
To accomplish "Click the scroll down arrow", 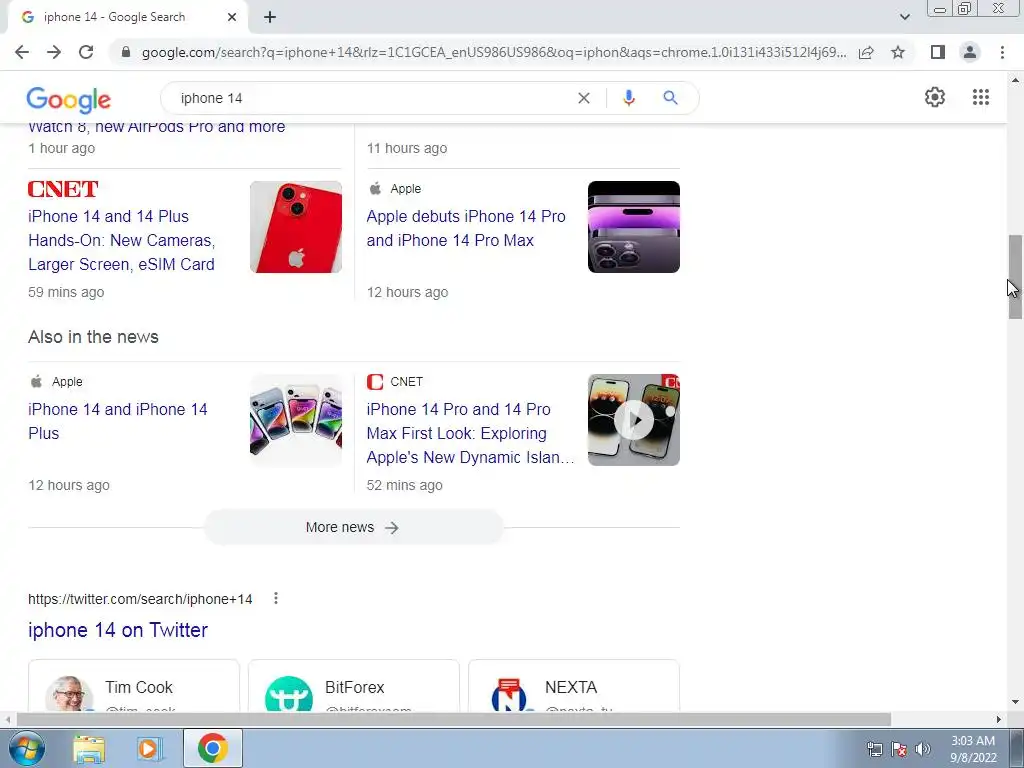I will tap(1015, 703).
